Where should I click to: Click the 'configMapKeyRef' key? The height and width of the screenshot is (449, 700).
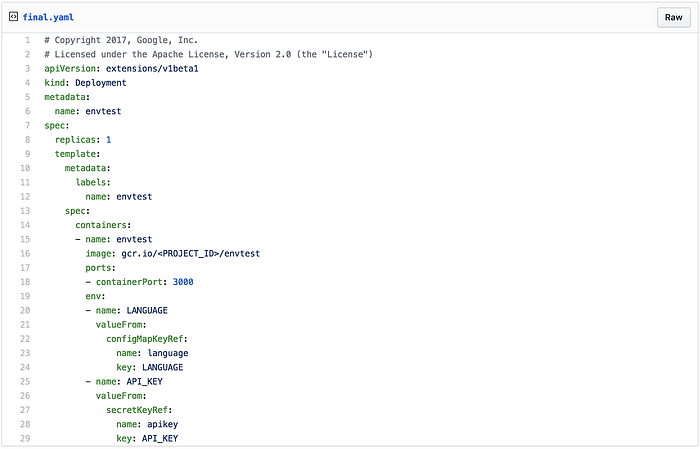(145, 339)
